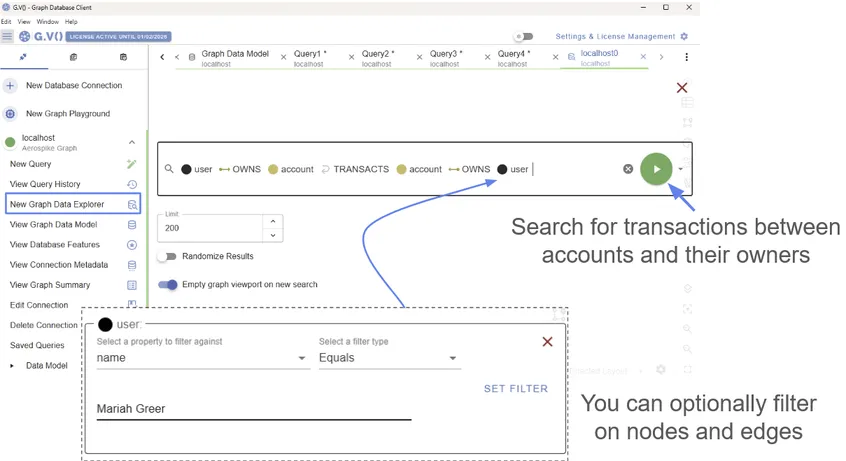This screenshot has height=461, width=846.
Task: Click the Limit input field showing 200
Action: tap(210, 228)
